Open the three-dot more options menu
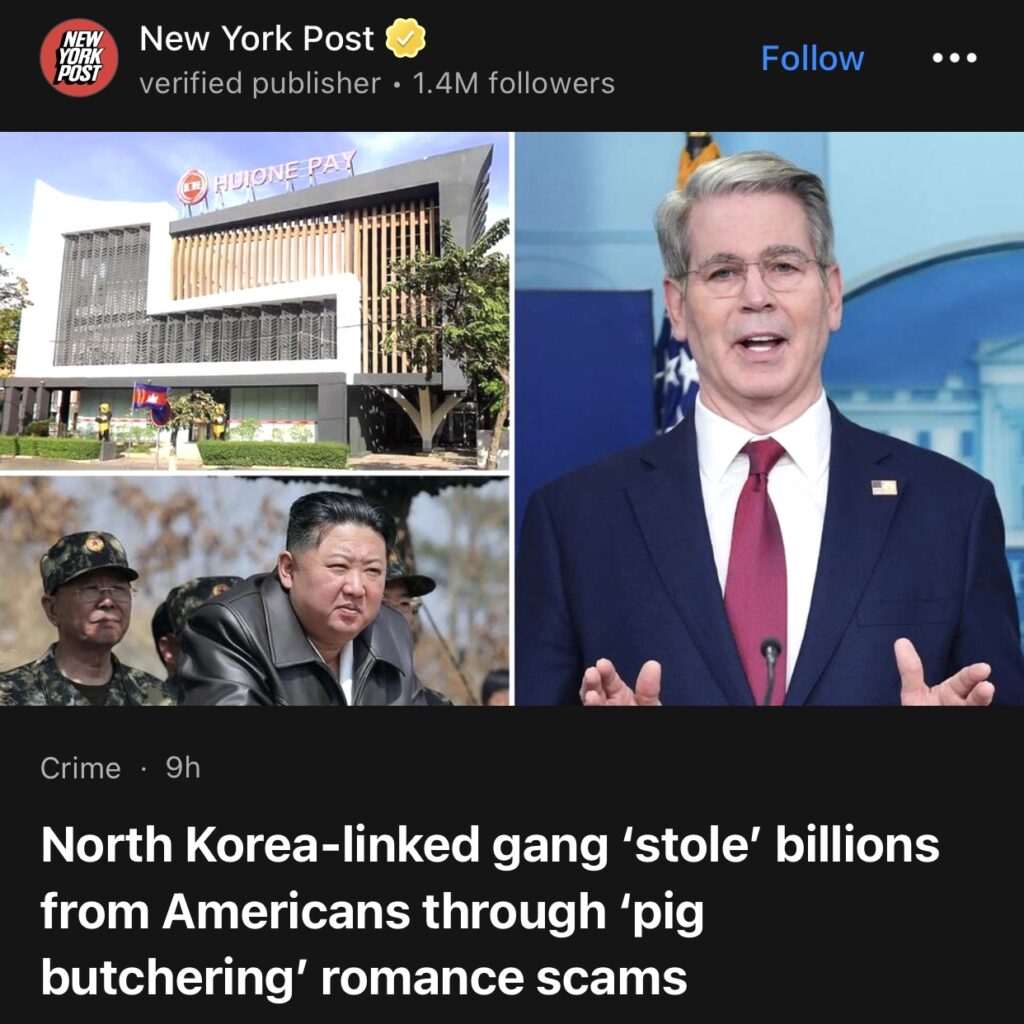The width and height of the screenshot is (1024, 1024). (x=954, y=58)
